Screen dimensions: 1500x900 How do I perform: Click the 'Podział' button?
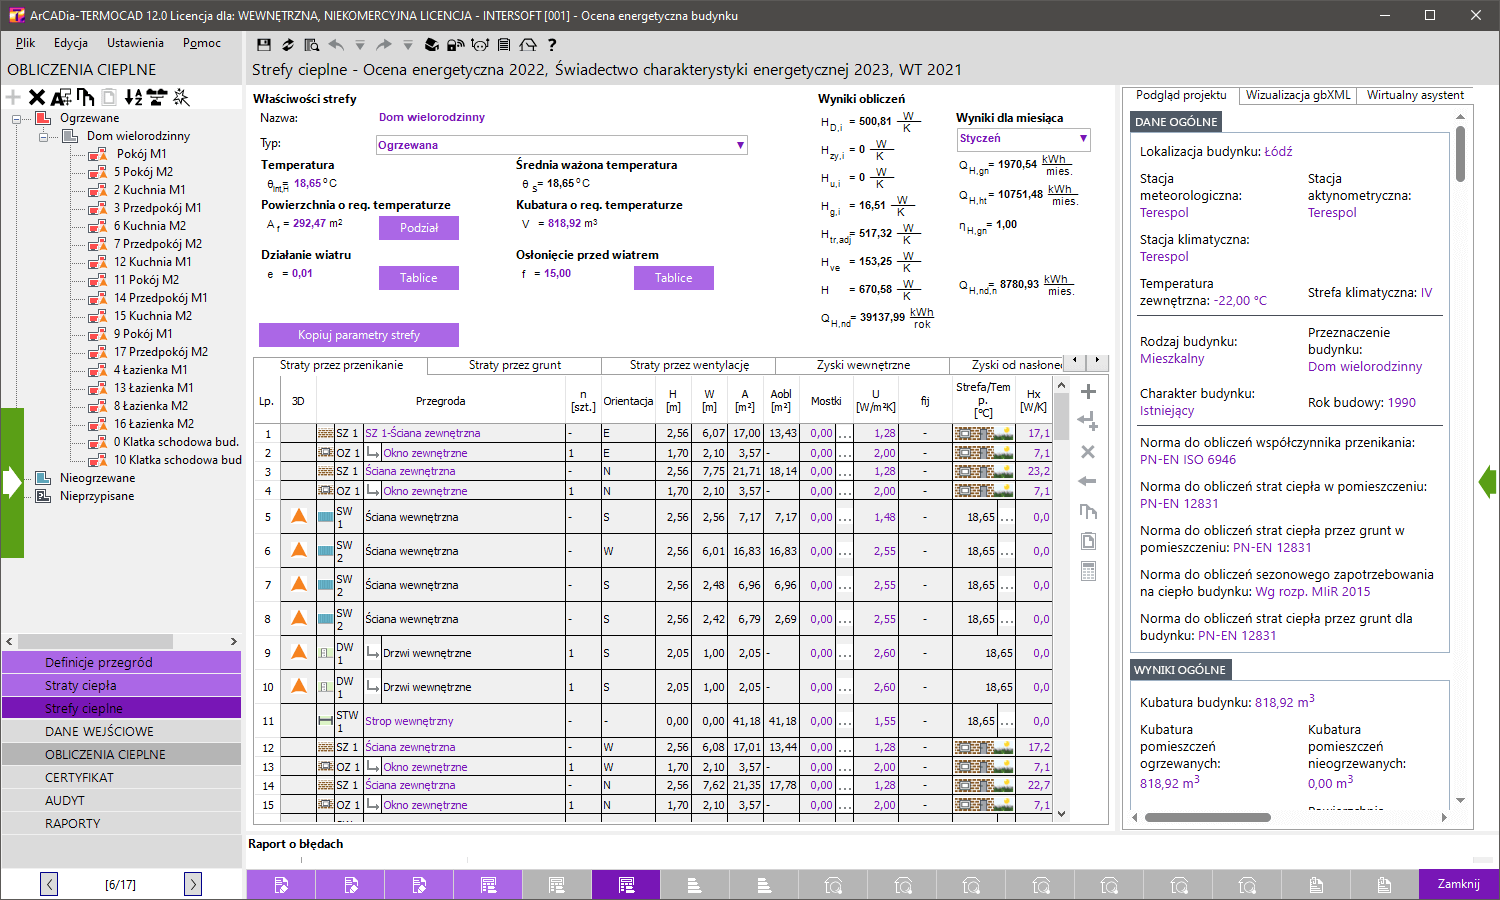418,228
